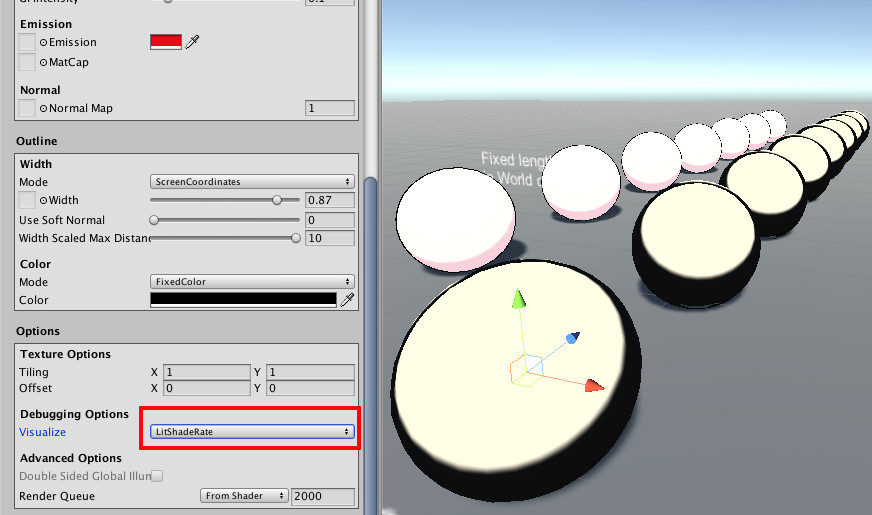Click the Offset X input field
872x515 pixels.
pos(207,388)
